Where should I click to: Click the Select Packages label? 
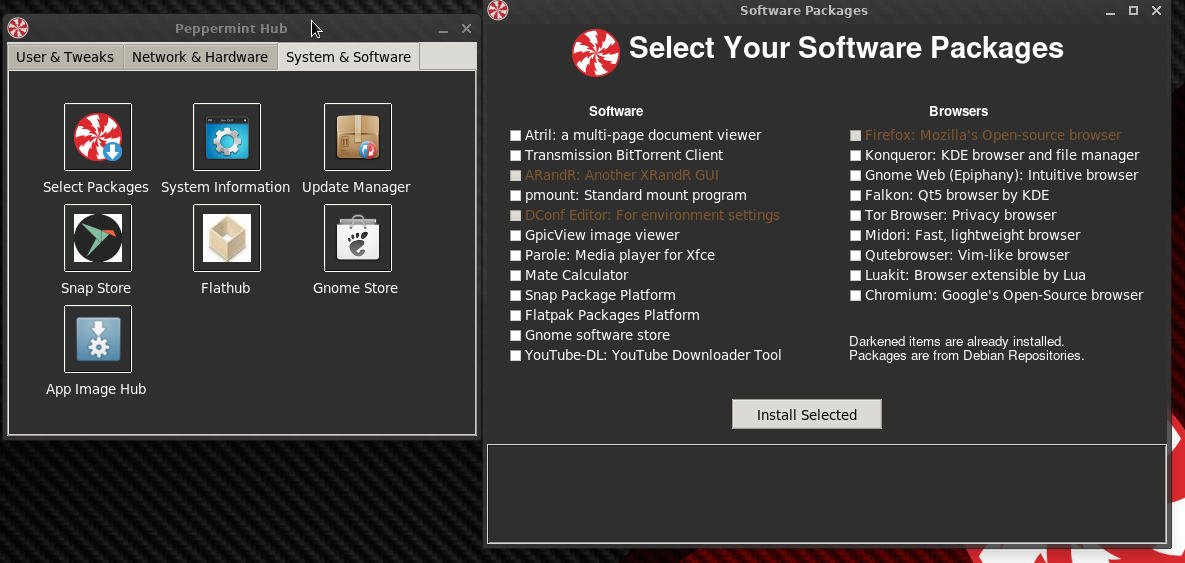(x=96, y=187)
